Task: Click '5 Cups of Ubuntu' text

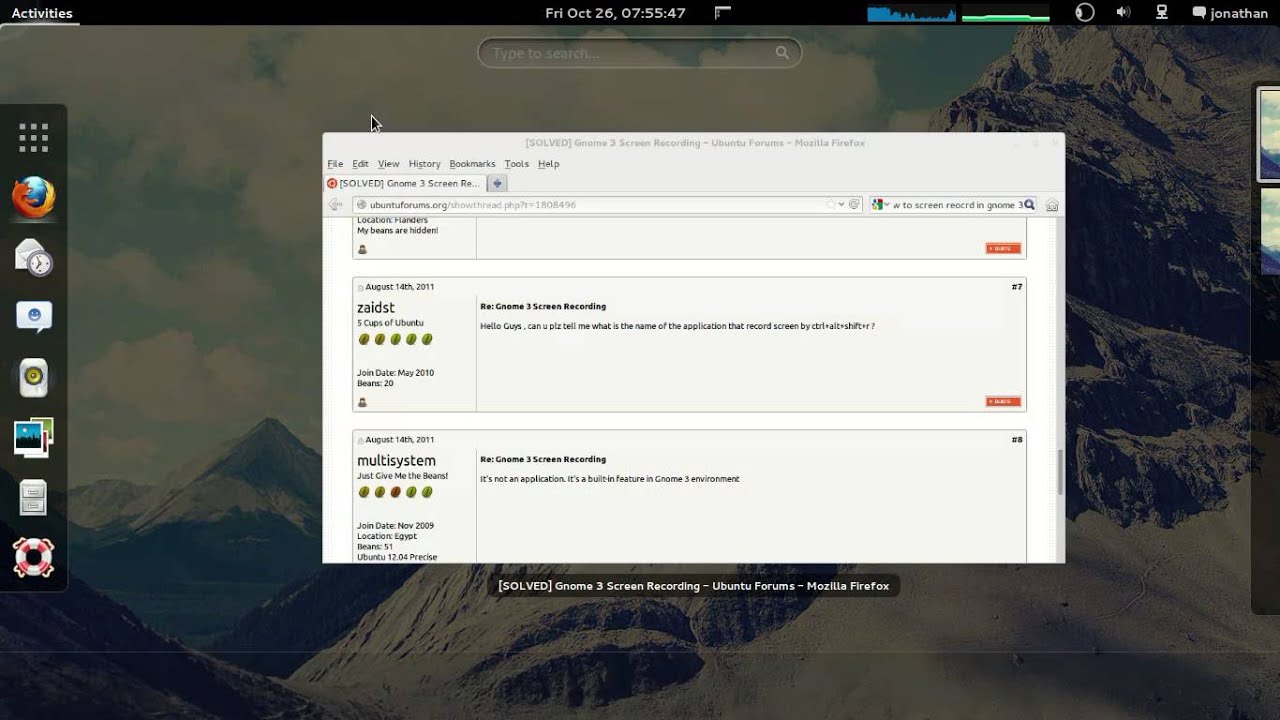Action: point(390,323)
